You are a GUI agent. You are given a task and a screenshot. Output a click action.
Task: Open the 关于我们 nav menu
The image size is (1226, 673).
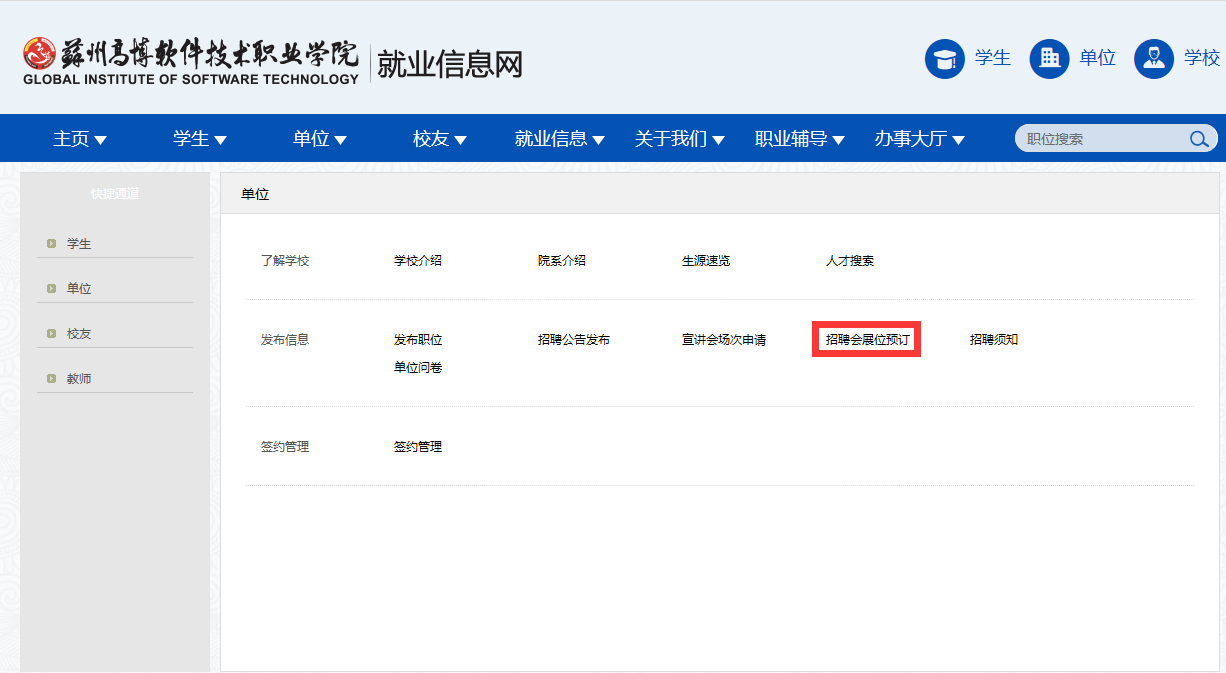[x=679, y=139]
